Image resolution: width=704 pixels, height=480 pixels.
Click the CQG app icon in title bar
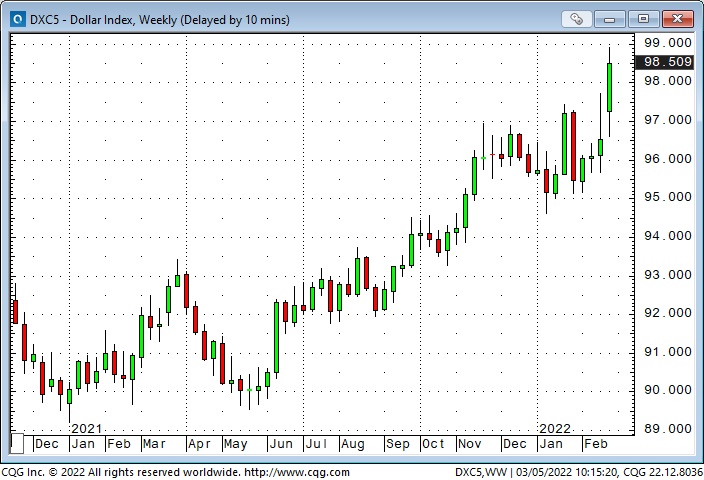18,19
